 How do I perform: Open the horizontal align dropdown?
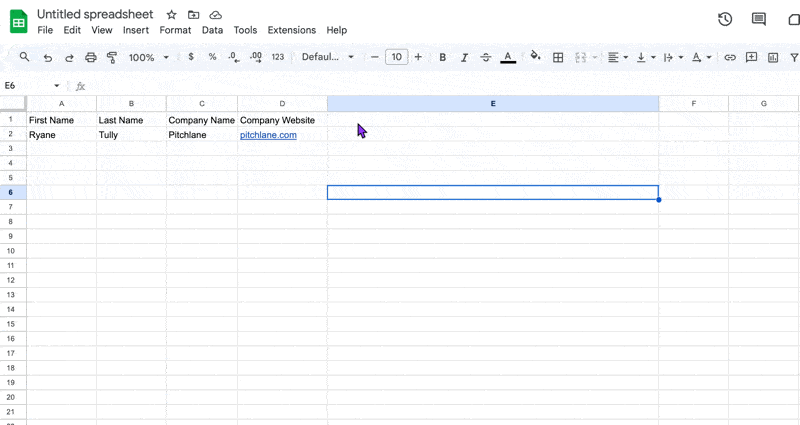point(618,57)
